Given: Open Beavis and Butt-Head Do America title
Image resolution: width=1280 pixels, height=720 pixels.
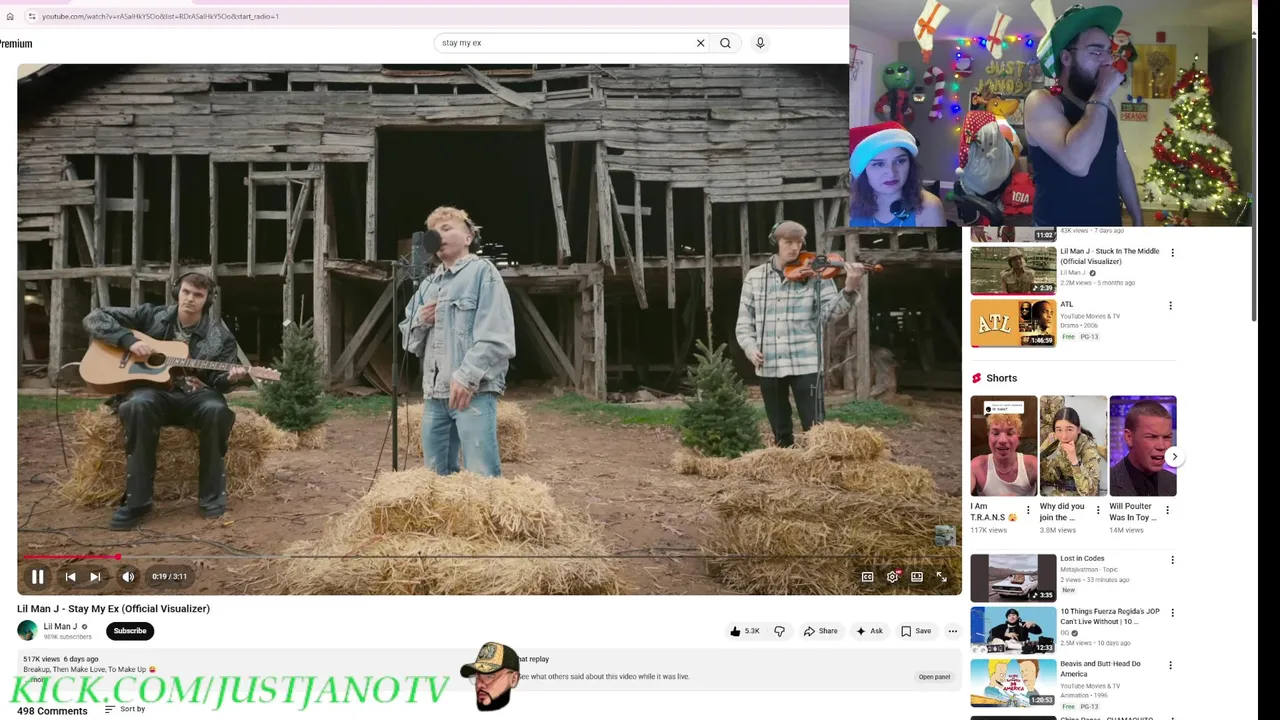Looking at the screenshot, I should (1100, 669).
